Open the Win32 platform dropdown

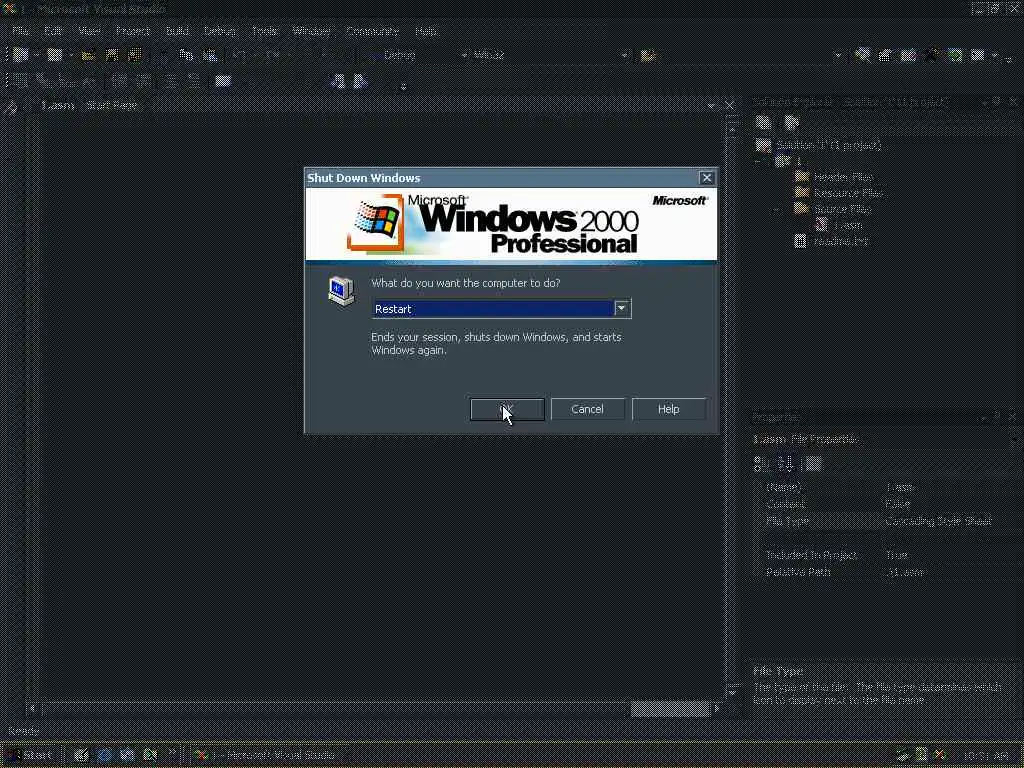(625, 56)
